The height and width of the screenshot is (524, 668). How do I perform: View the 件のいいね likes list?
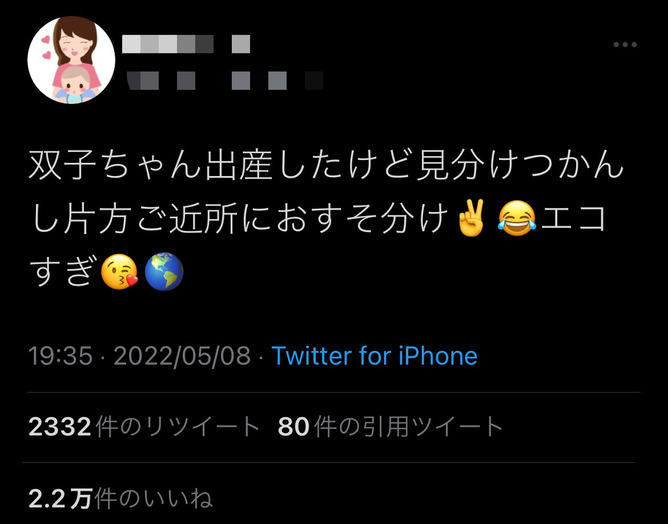pos(154,498)
